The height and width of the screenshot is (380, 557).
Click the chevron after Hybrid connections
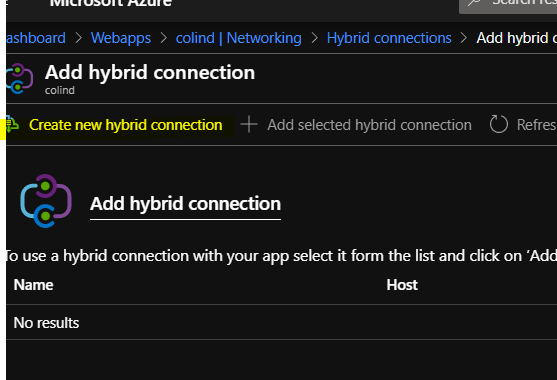pyautogui.click(x=464, y=38)
